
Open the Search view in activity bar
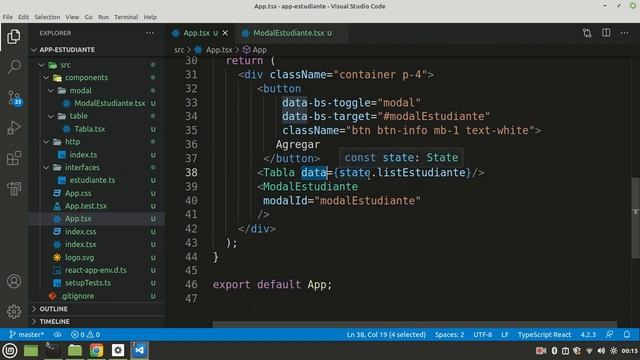(x=14, y=67)
